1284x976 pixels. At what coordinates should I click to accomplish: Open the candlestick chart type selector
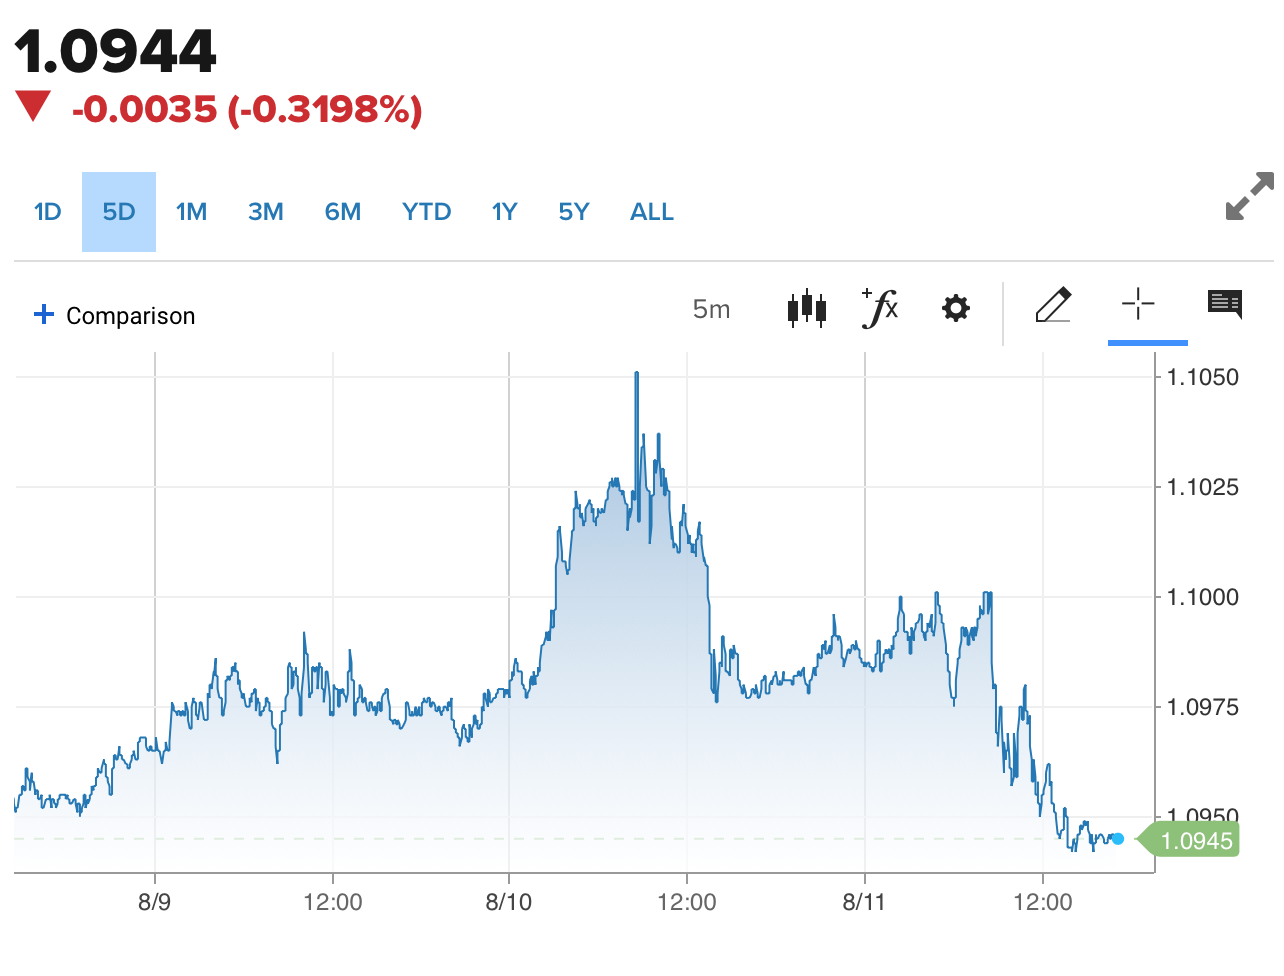pos(807,309)
